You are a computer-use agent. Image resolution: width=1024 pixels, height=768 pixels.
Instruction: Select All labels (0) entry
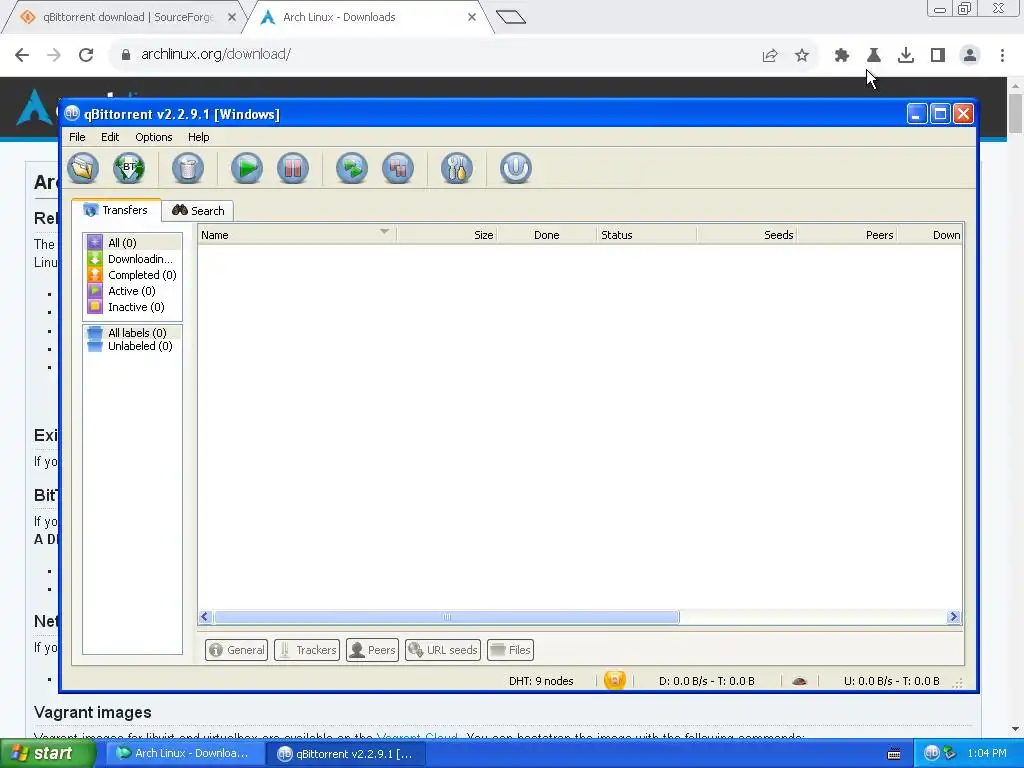[x=133, y=332]
